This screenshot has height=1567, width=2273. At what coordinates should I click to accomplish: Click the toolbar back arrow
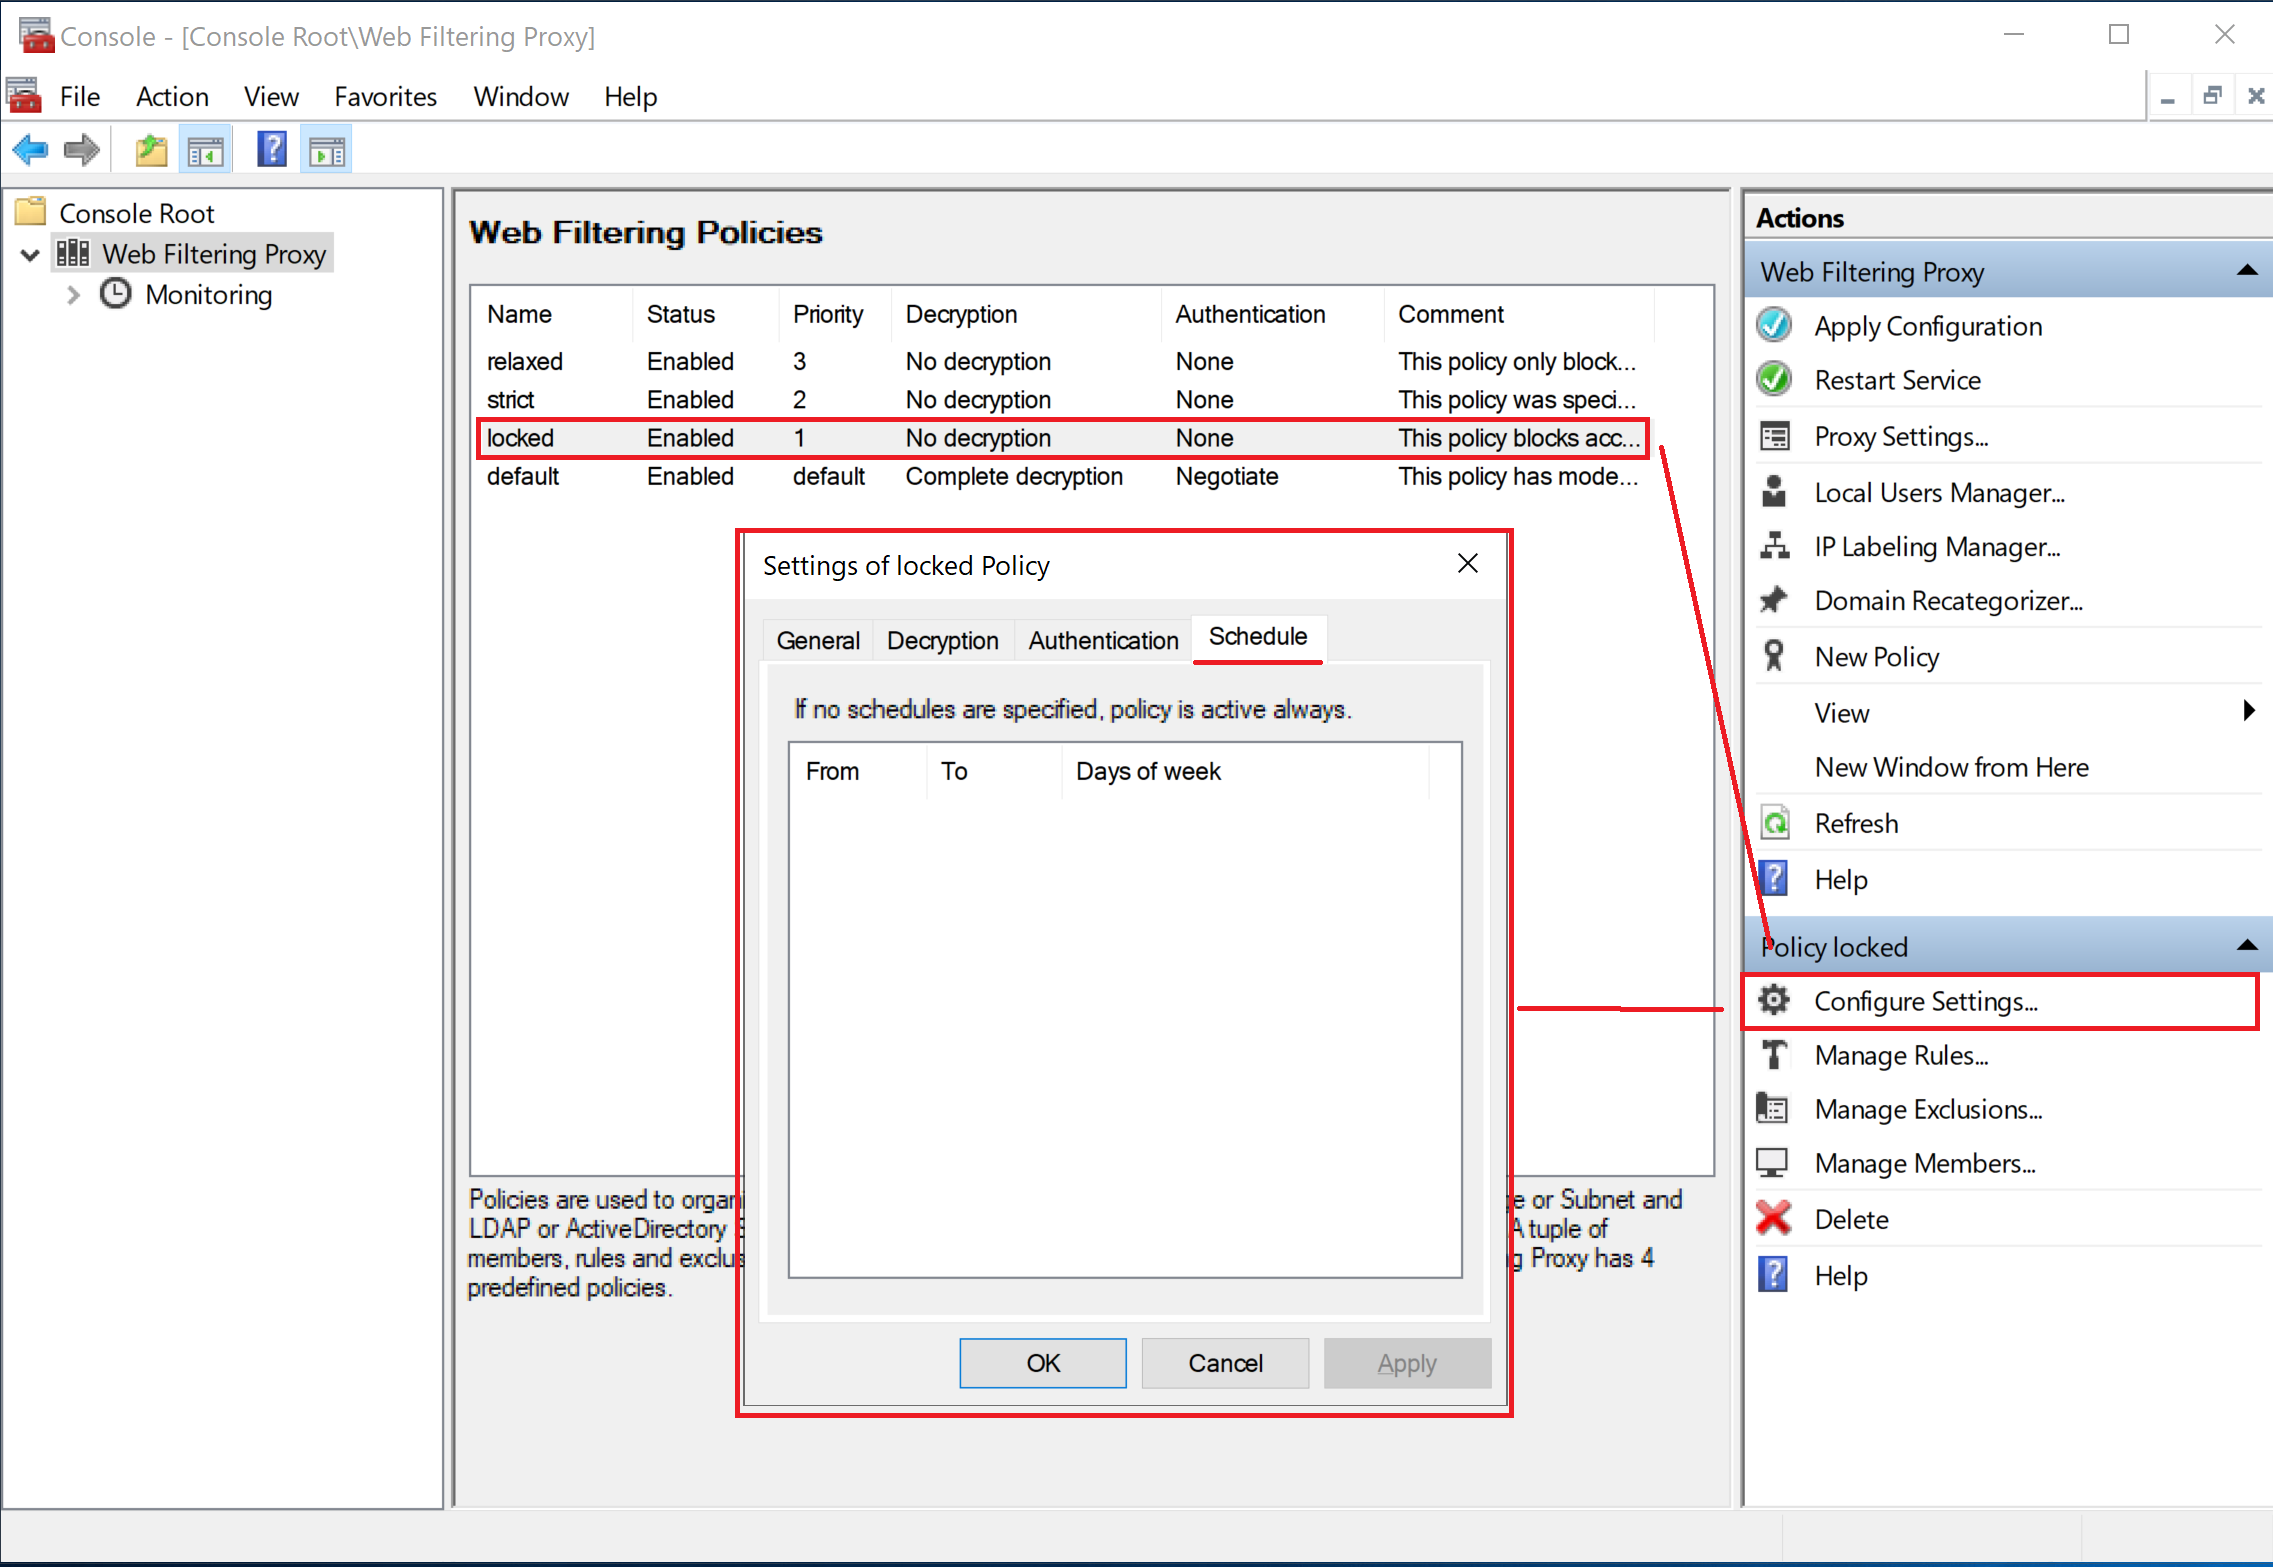point(30,150)
